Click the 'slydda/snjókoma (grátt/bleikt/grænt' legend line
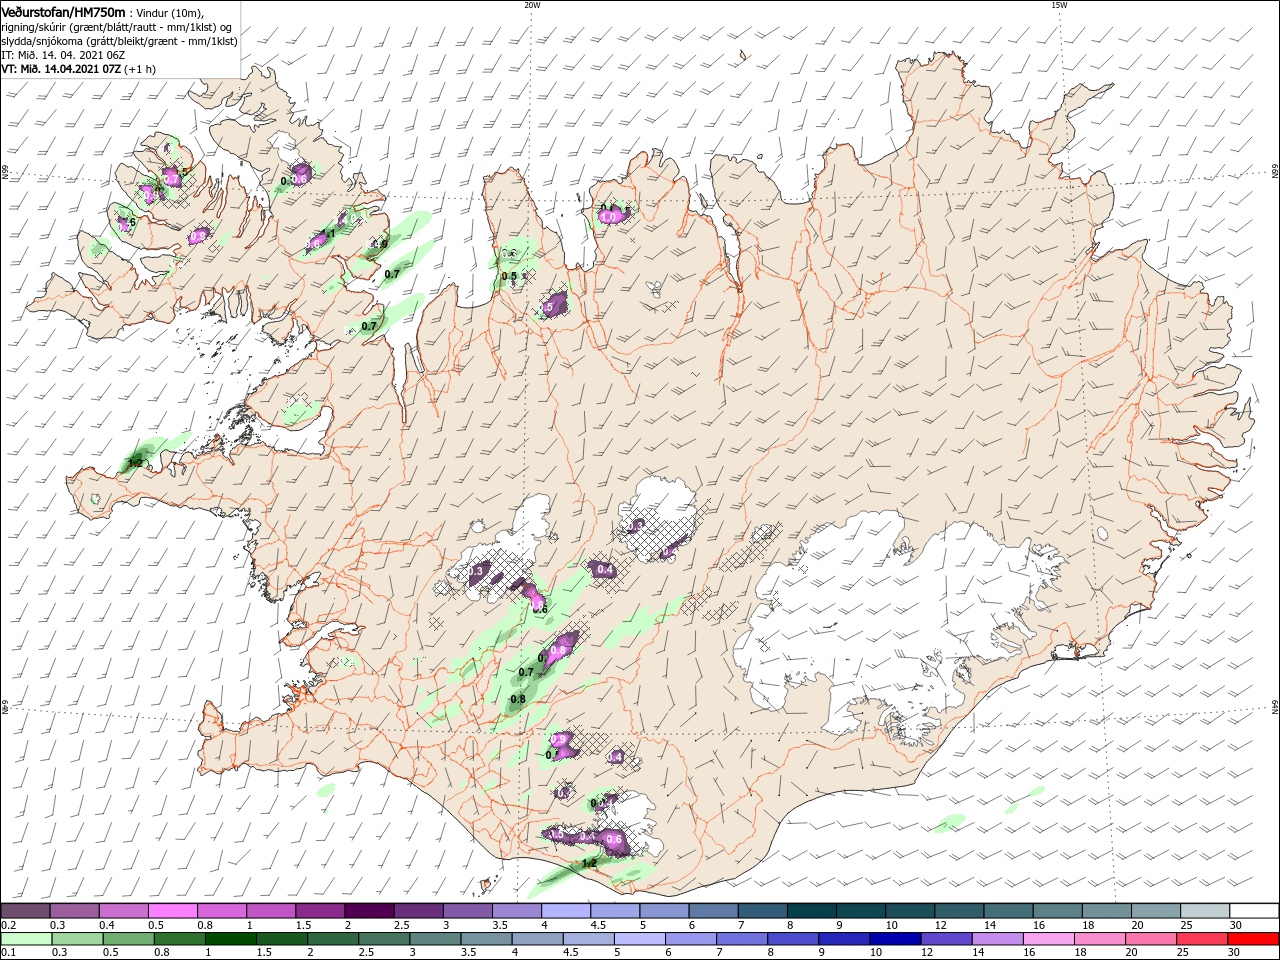This screenshot has height=960, width=1280. (x=119, y=41)
